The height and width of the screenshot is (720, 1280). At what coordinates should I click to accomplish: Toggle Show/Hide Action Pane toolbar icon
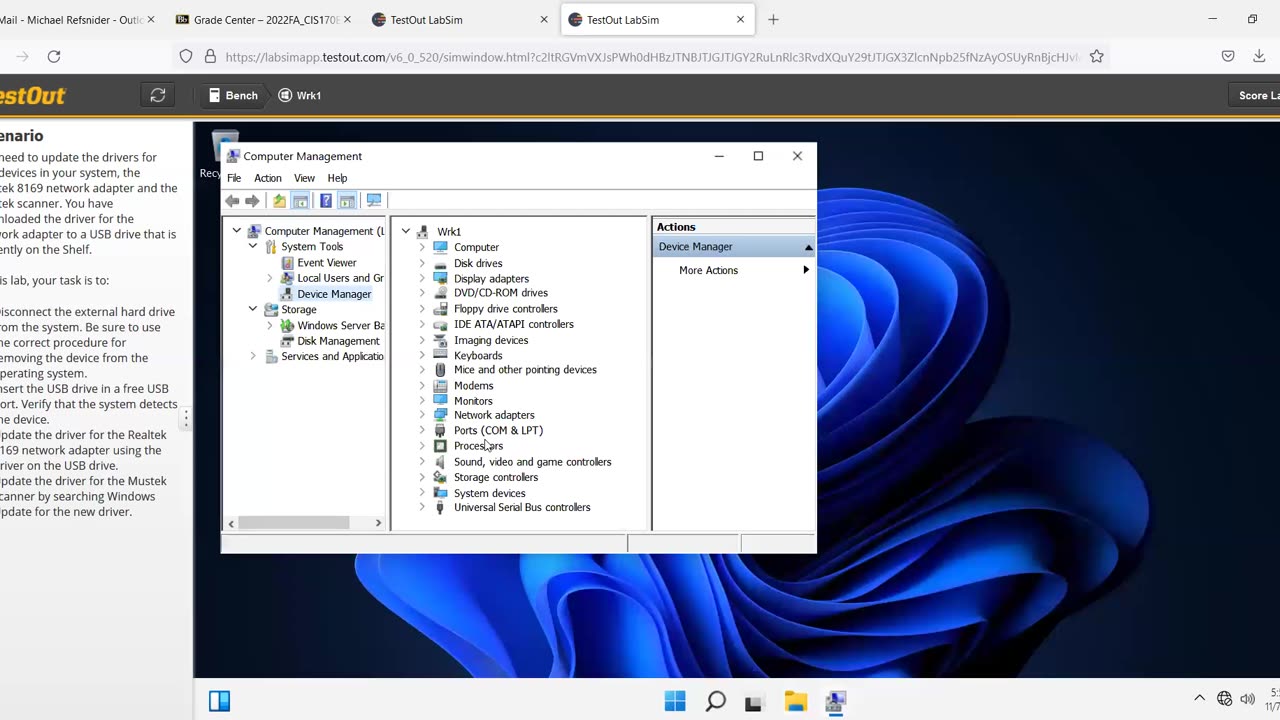click(x=347, y=201)
